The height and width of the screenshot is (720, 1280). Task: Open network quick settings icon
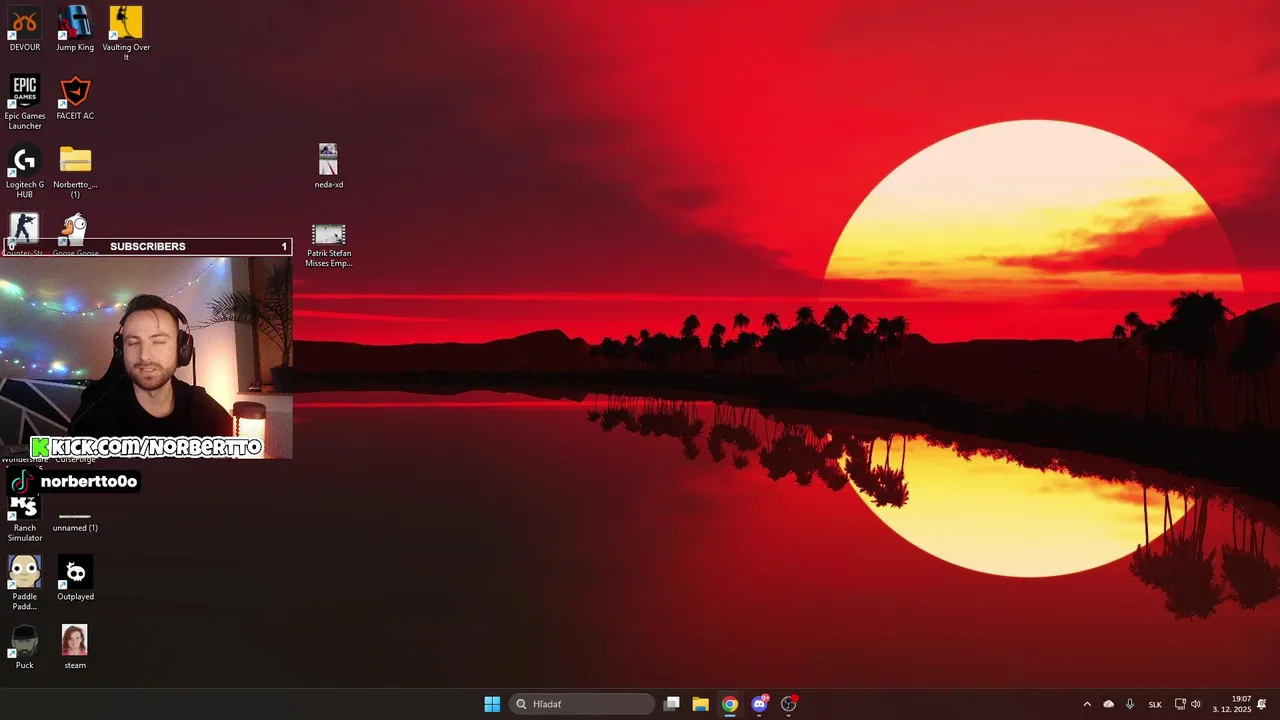click(x=1180, y=704)
